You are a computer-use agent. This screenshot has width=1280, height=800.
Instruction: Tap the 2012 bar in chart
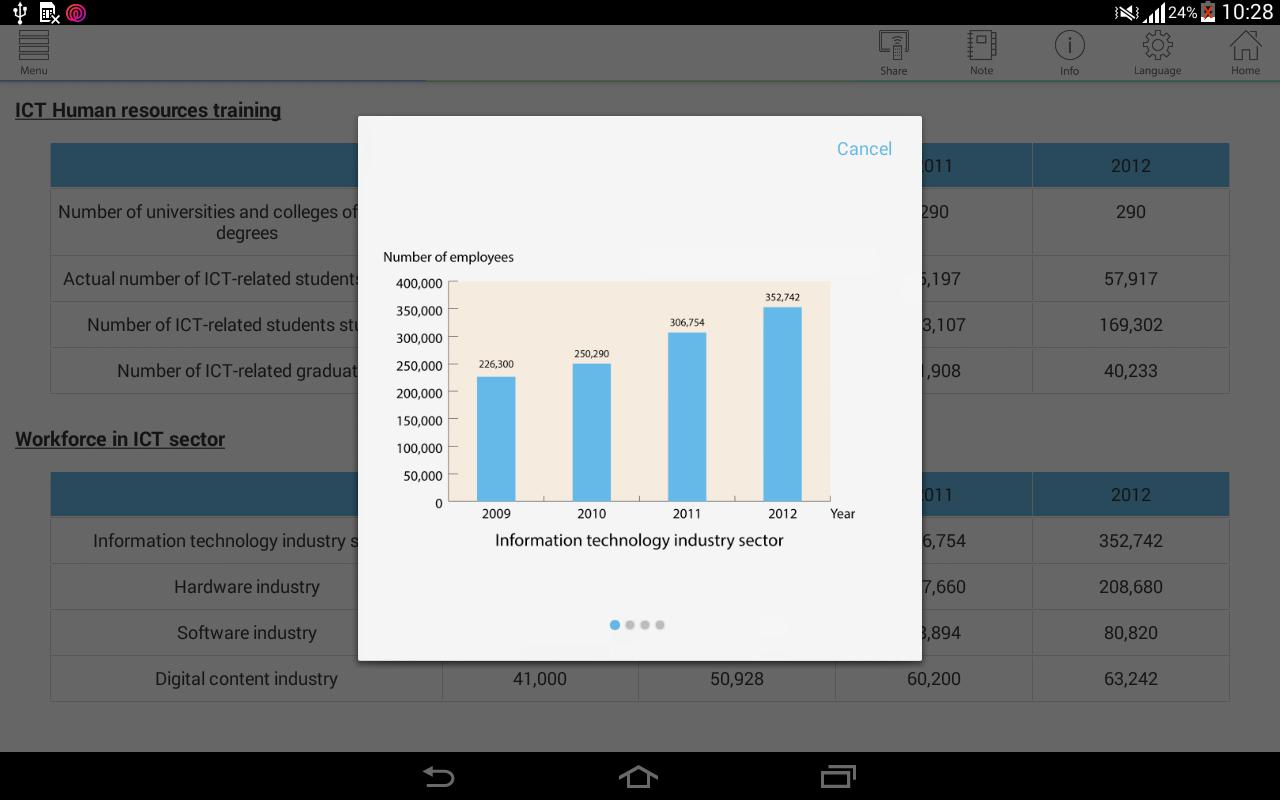[x=782, y=404]
